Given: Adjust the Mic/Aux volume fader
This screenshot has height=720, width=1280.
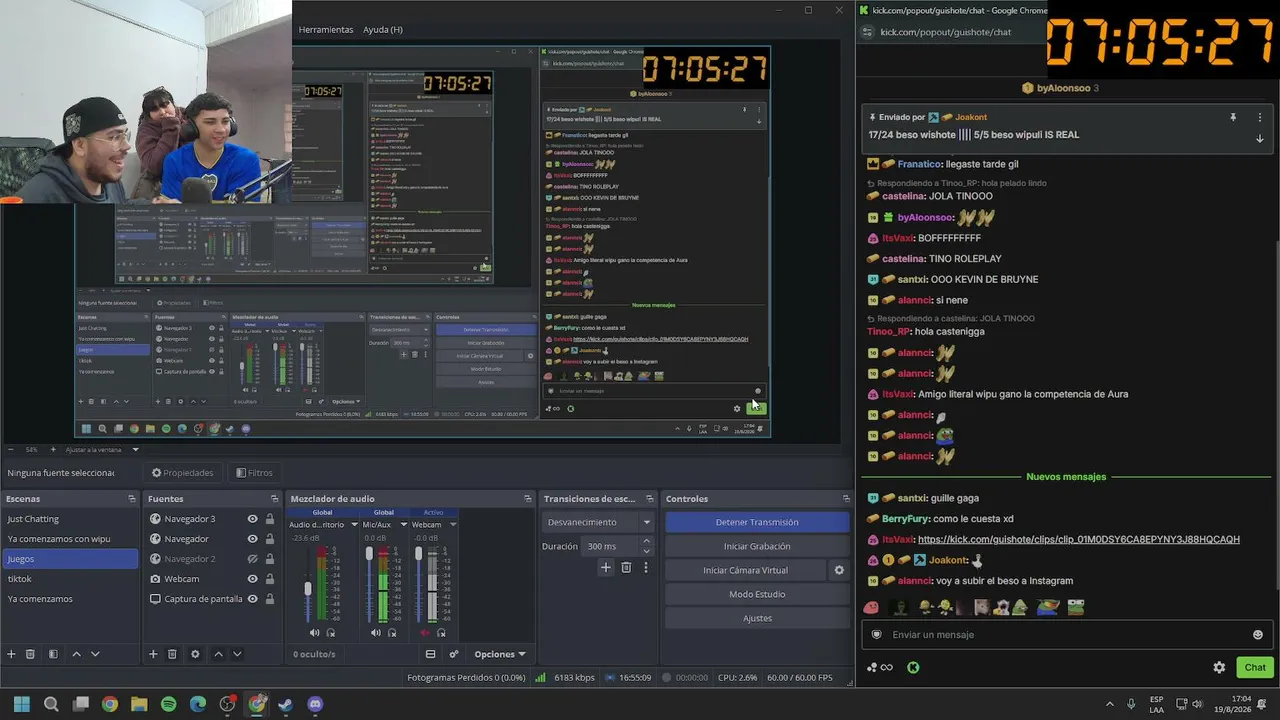Looking at the screenshot, I should coord(369,555).
